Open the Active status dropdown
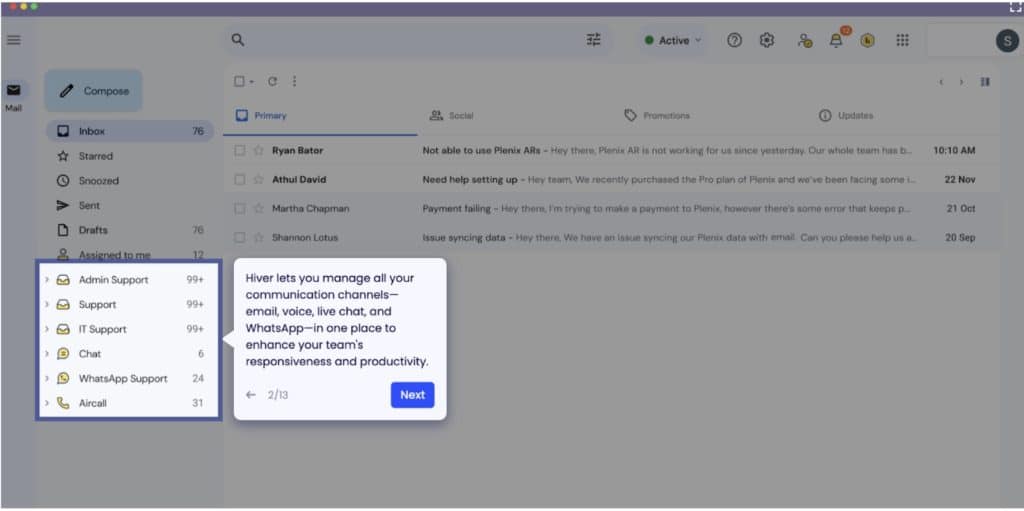Image resolution: width=1024 pixels, height=511 pixels. 673,41
